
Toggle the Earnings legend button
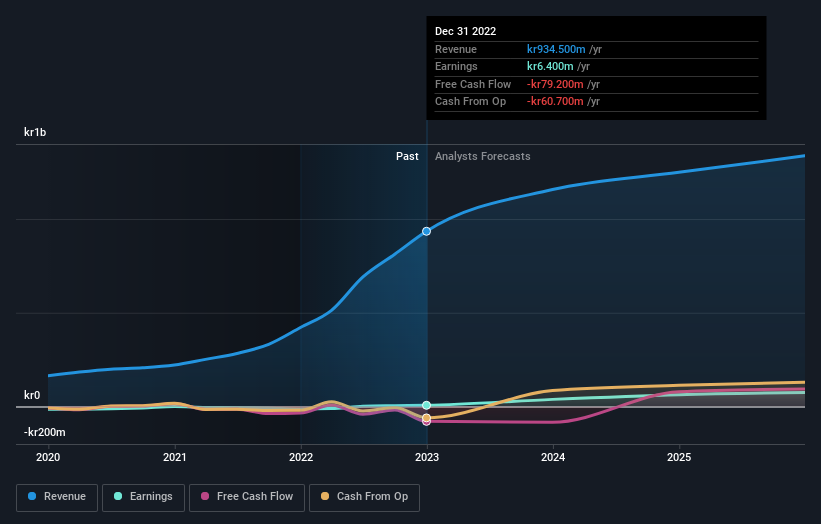(x=143, y=497)
